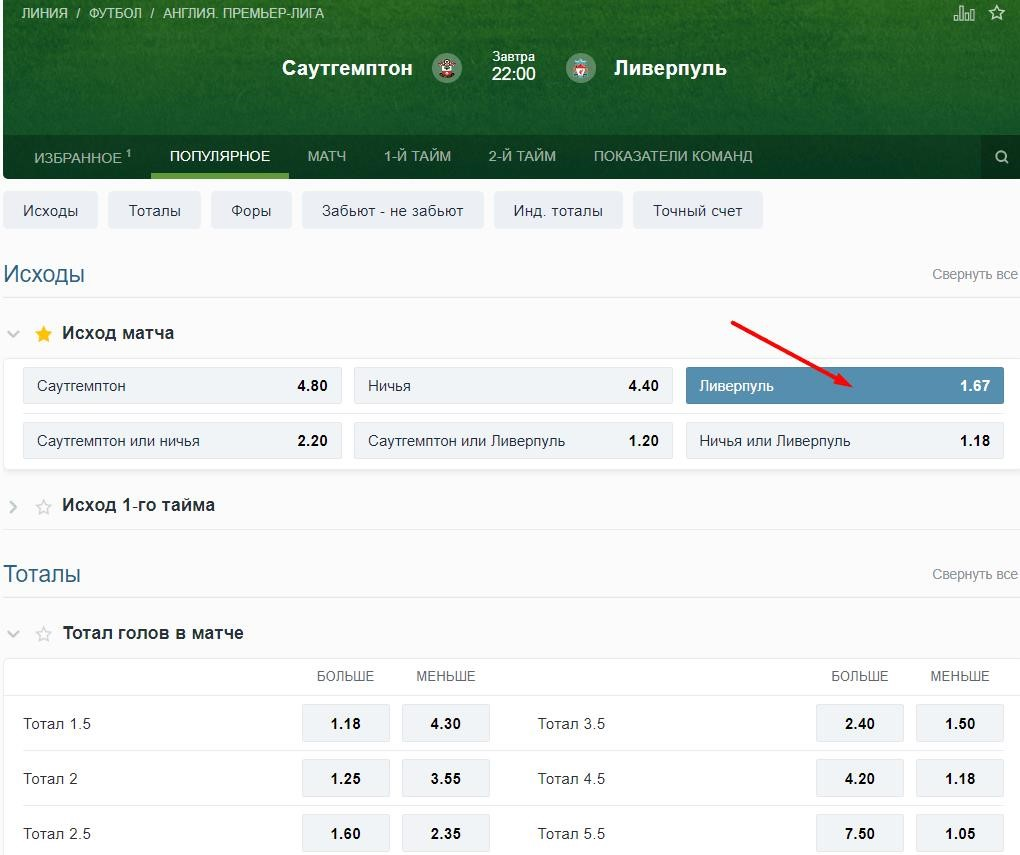
Task: Filter markets by Тоталы
Action: 154,210
